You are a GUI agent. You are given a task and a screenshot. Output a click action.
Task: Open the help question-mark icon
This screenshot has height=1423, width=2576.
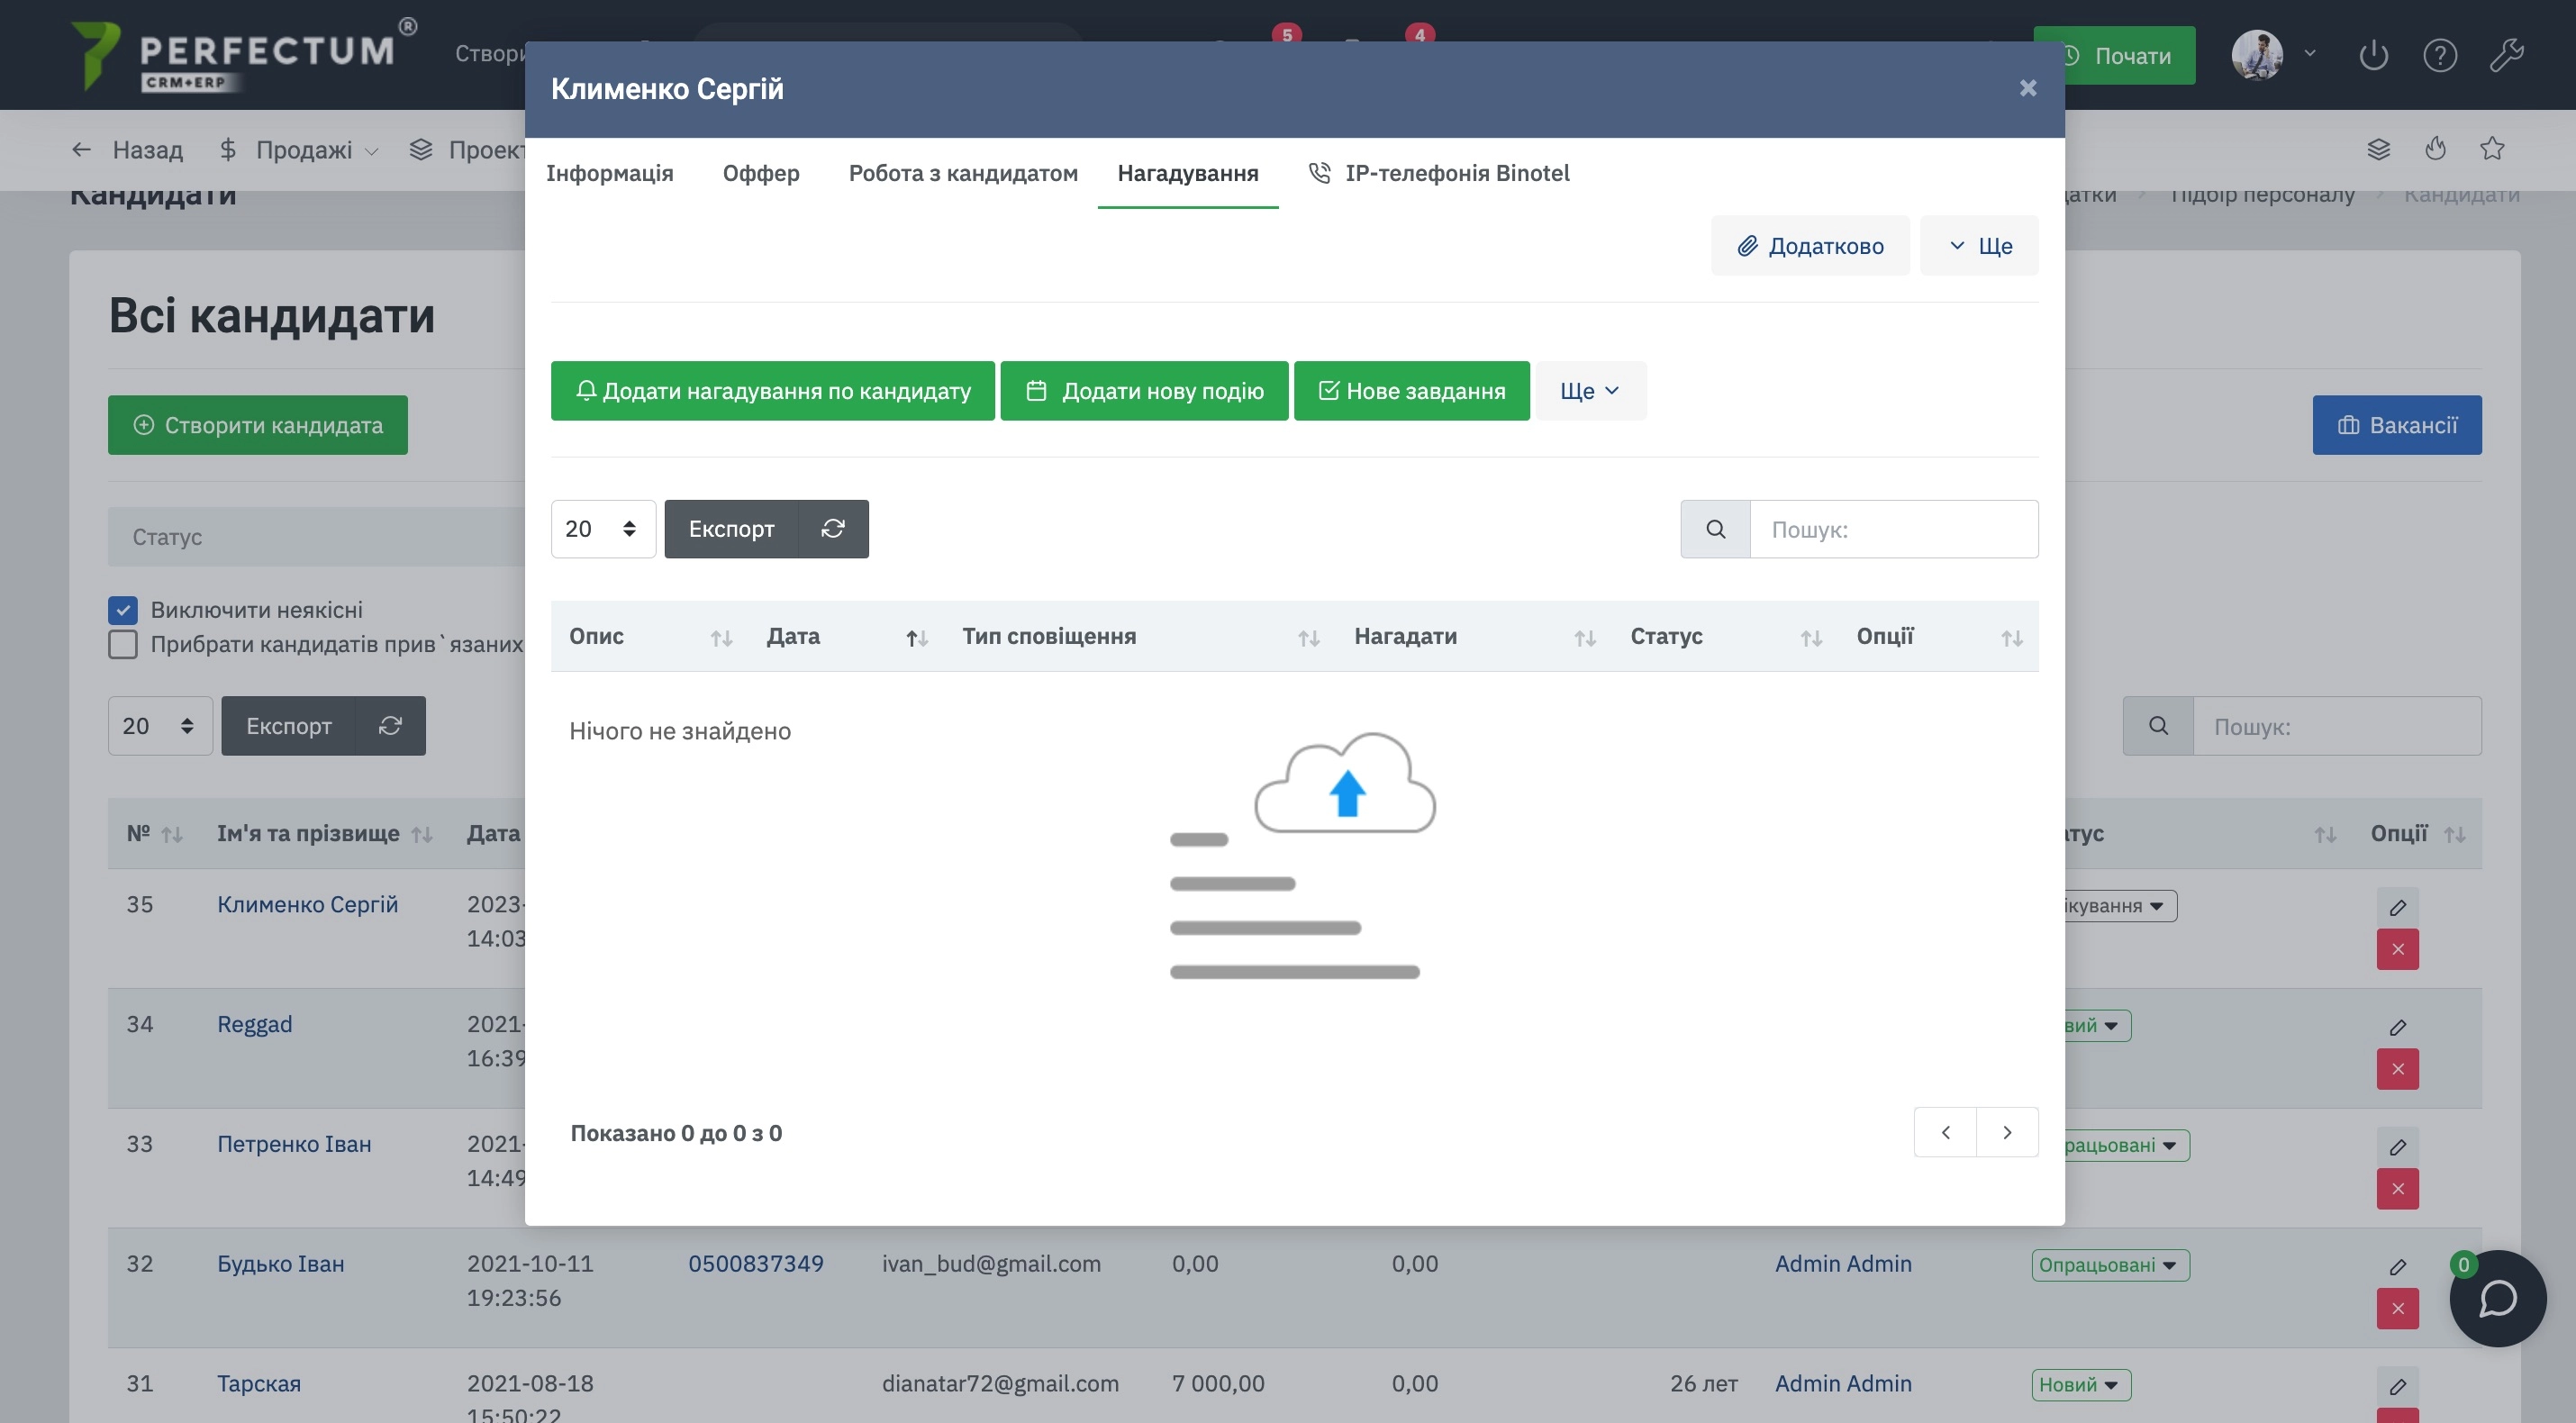(x=2440, y=55)
